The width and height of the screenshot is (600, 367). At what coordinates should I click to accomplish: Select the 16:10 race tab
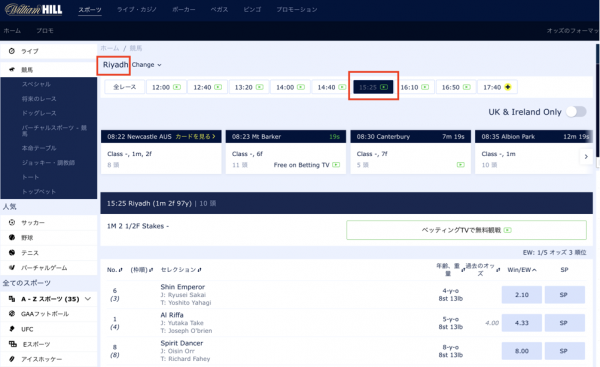coord(415,87)
